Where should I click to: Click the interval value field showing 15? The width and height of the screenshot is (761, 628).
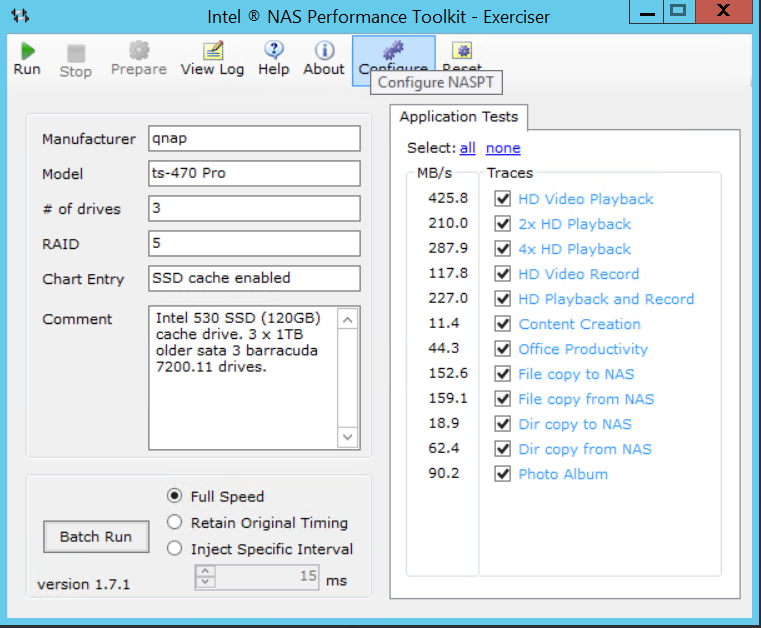coord(267,577)
